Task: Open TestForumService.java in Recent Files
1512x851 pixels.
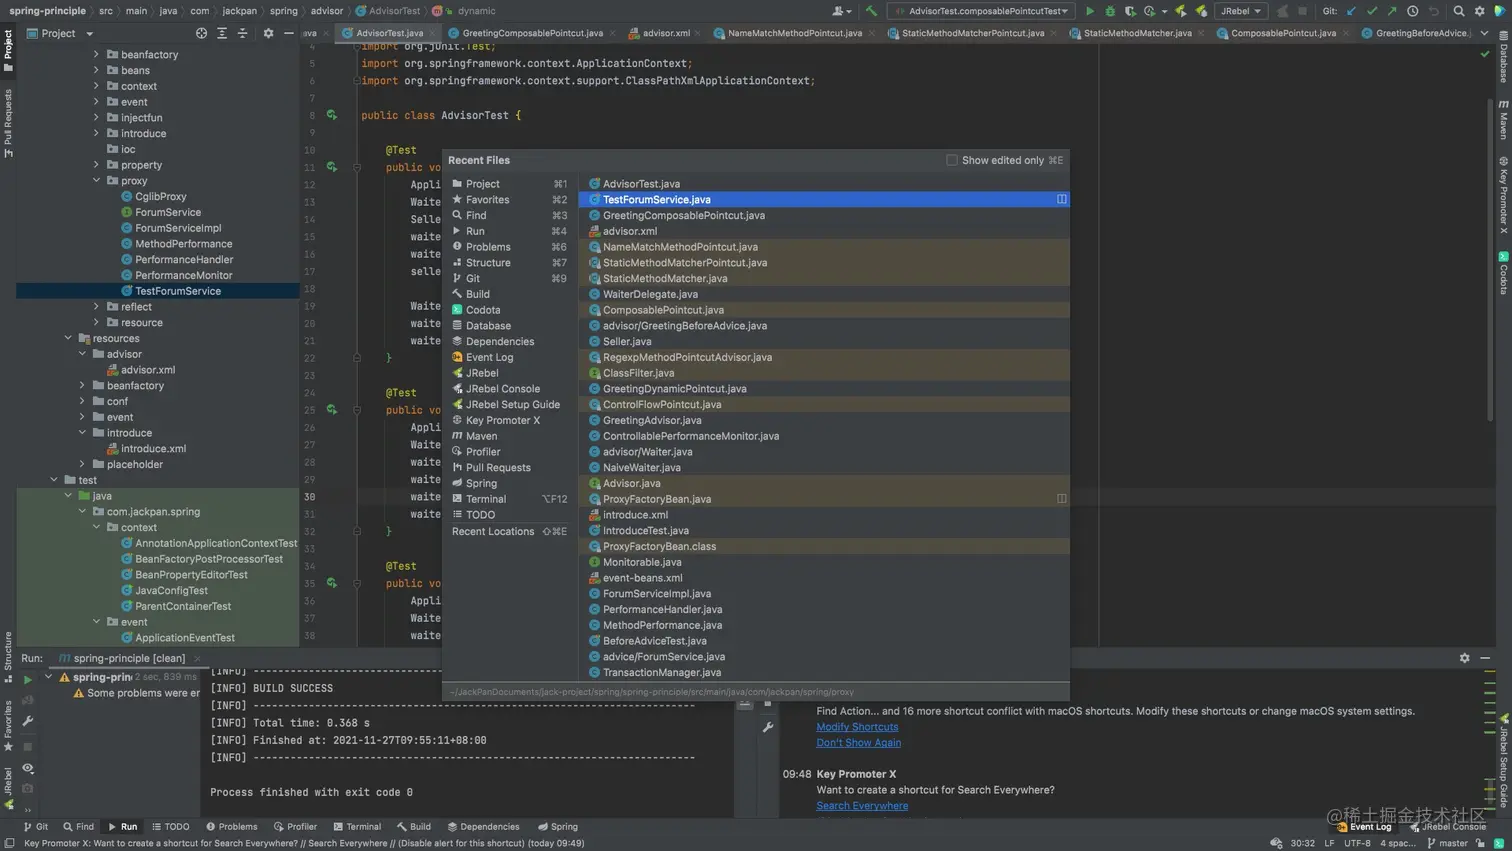Action: coord(824,200)
